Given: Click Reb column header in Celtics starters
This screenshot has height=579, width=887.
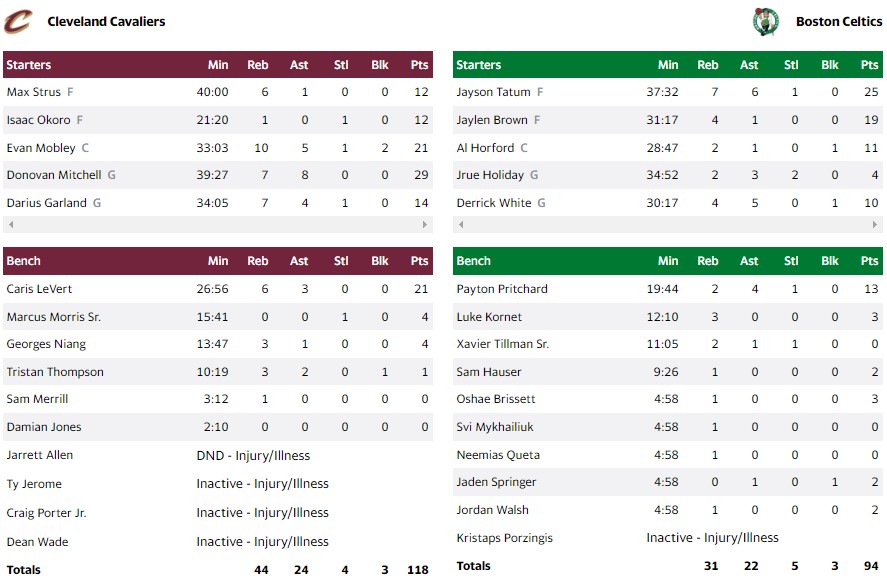Looking at the screenshot, I should tap(707, 65).
